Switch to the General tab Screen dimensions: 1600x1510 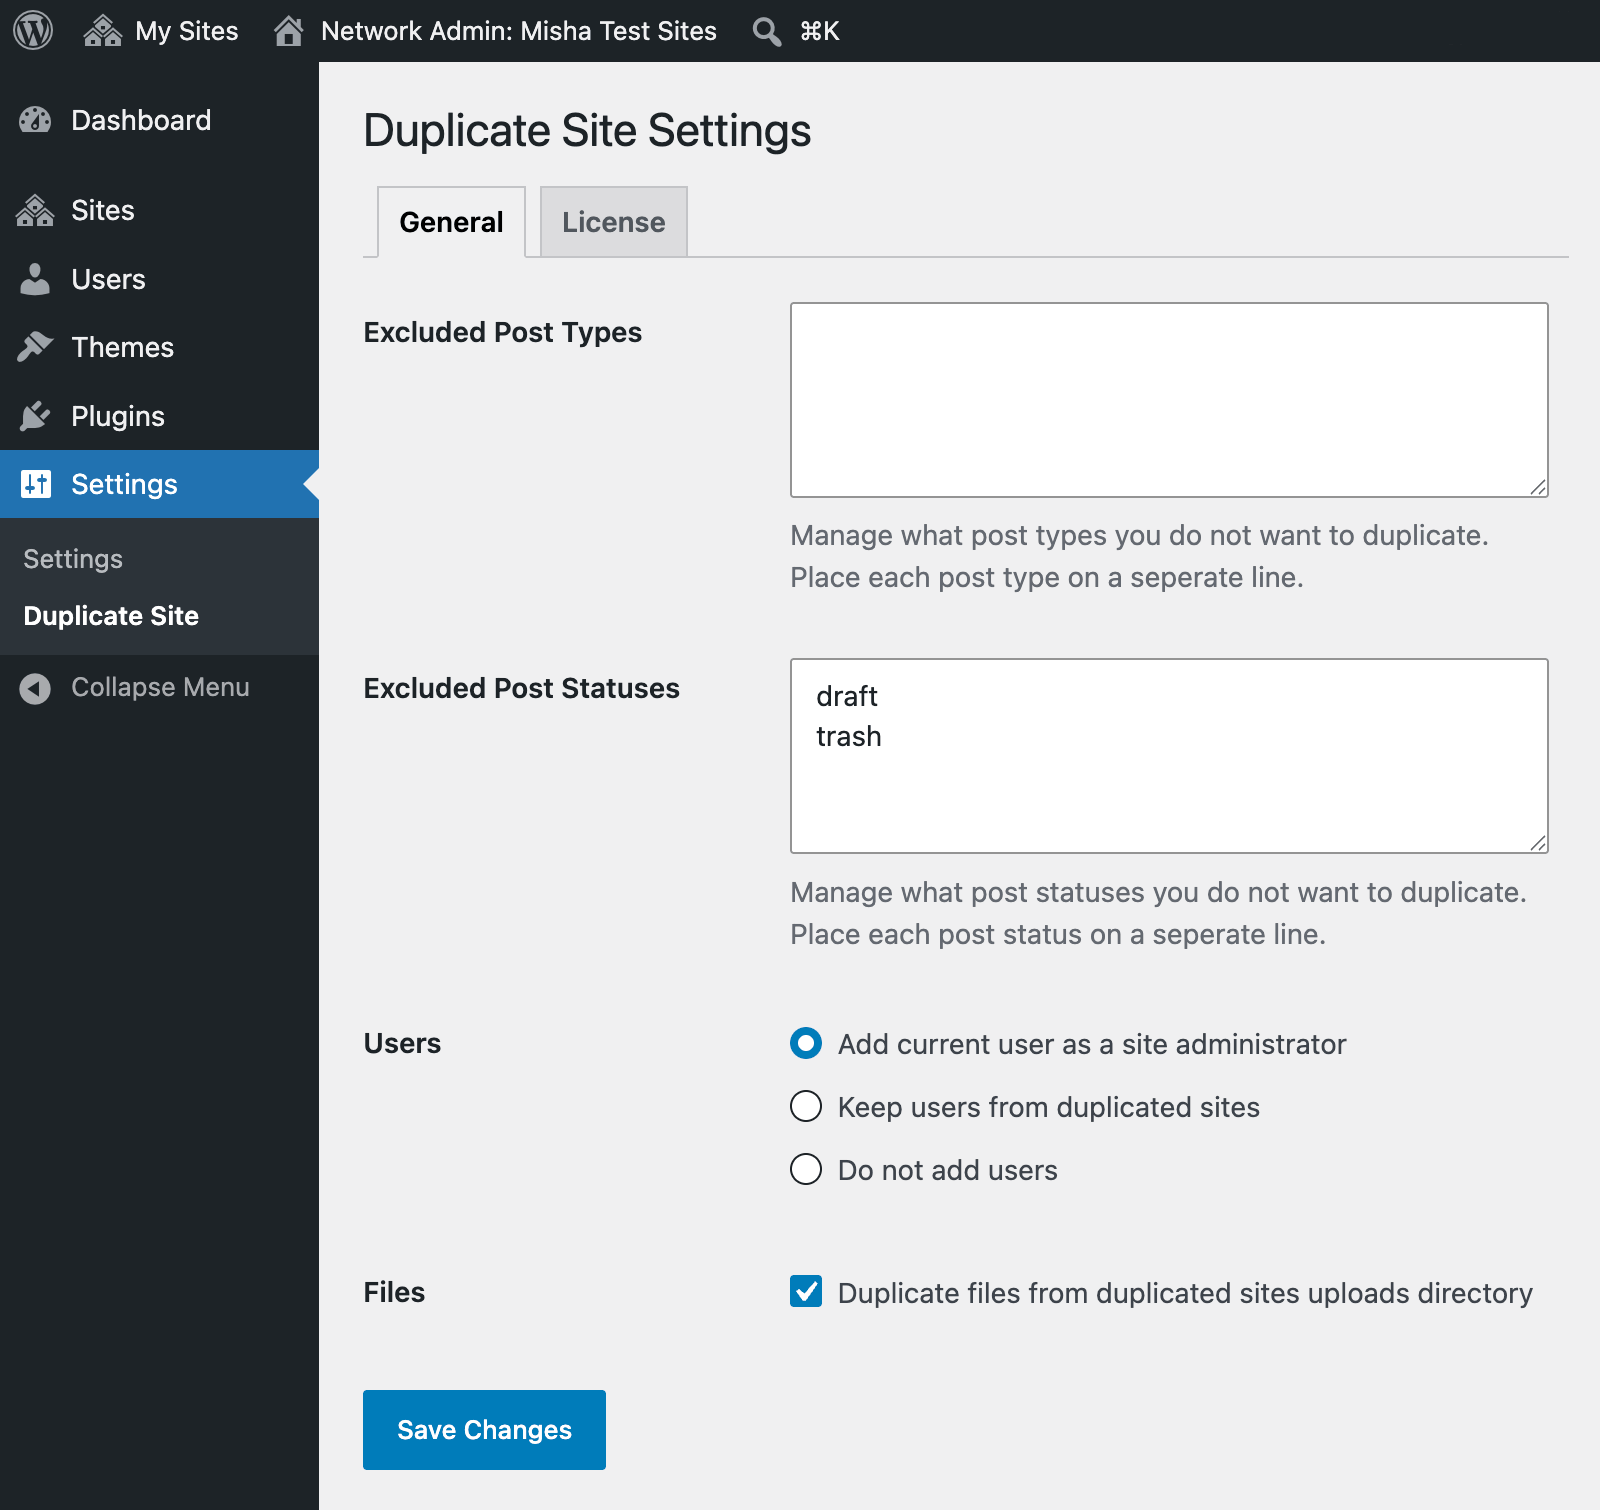tap(451, 222)
